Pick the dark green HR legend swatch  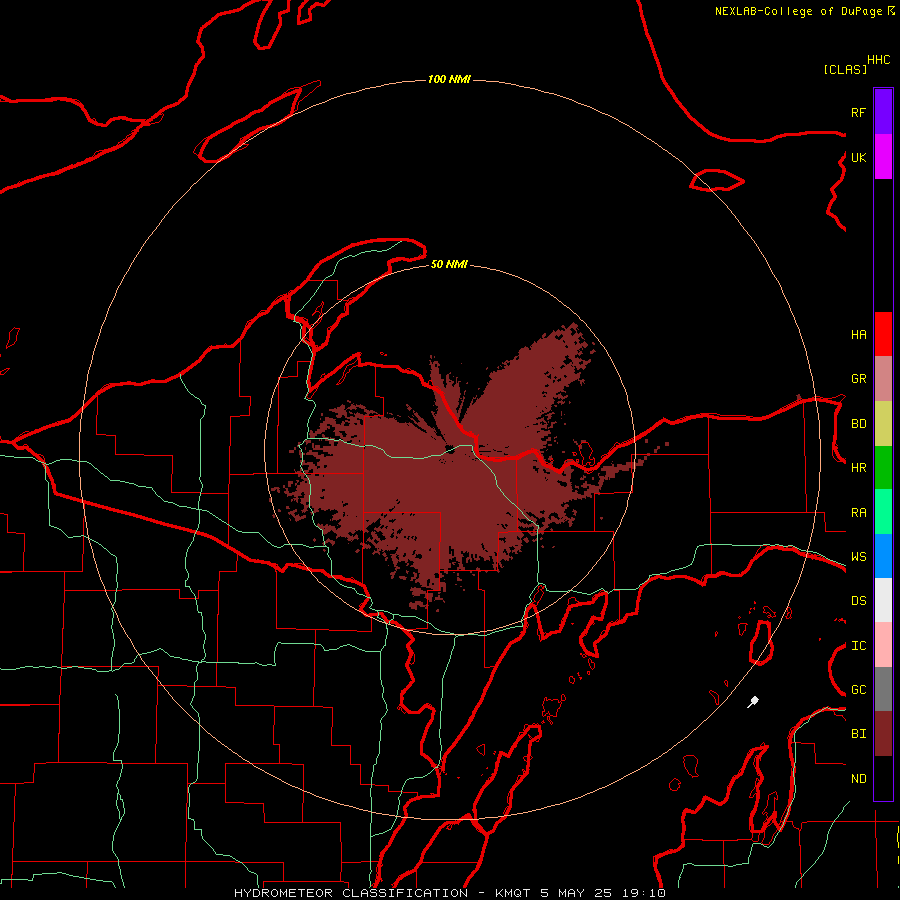coord(883,468)
